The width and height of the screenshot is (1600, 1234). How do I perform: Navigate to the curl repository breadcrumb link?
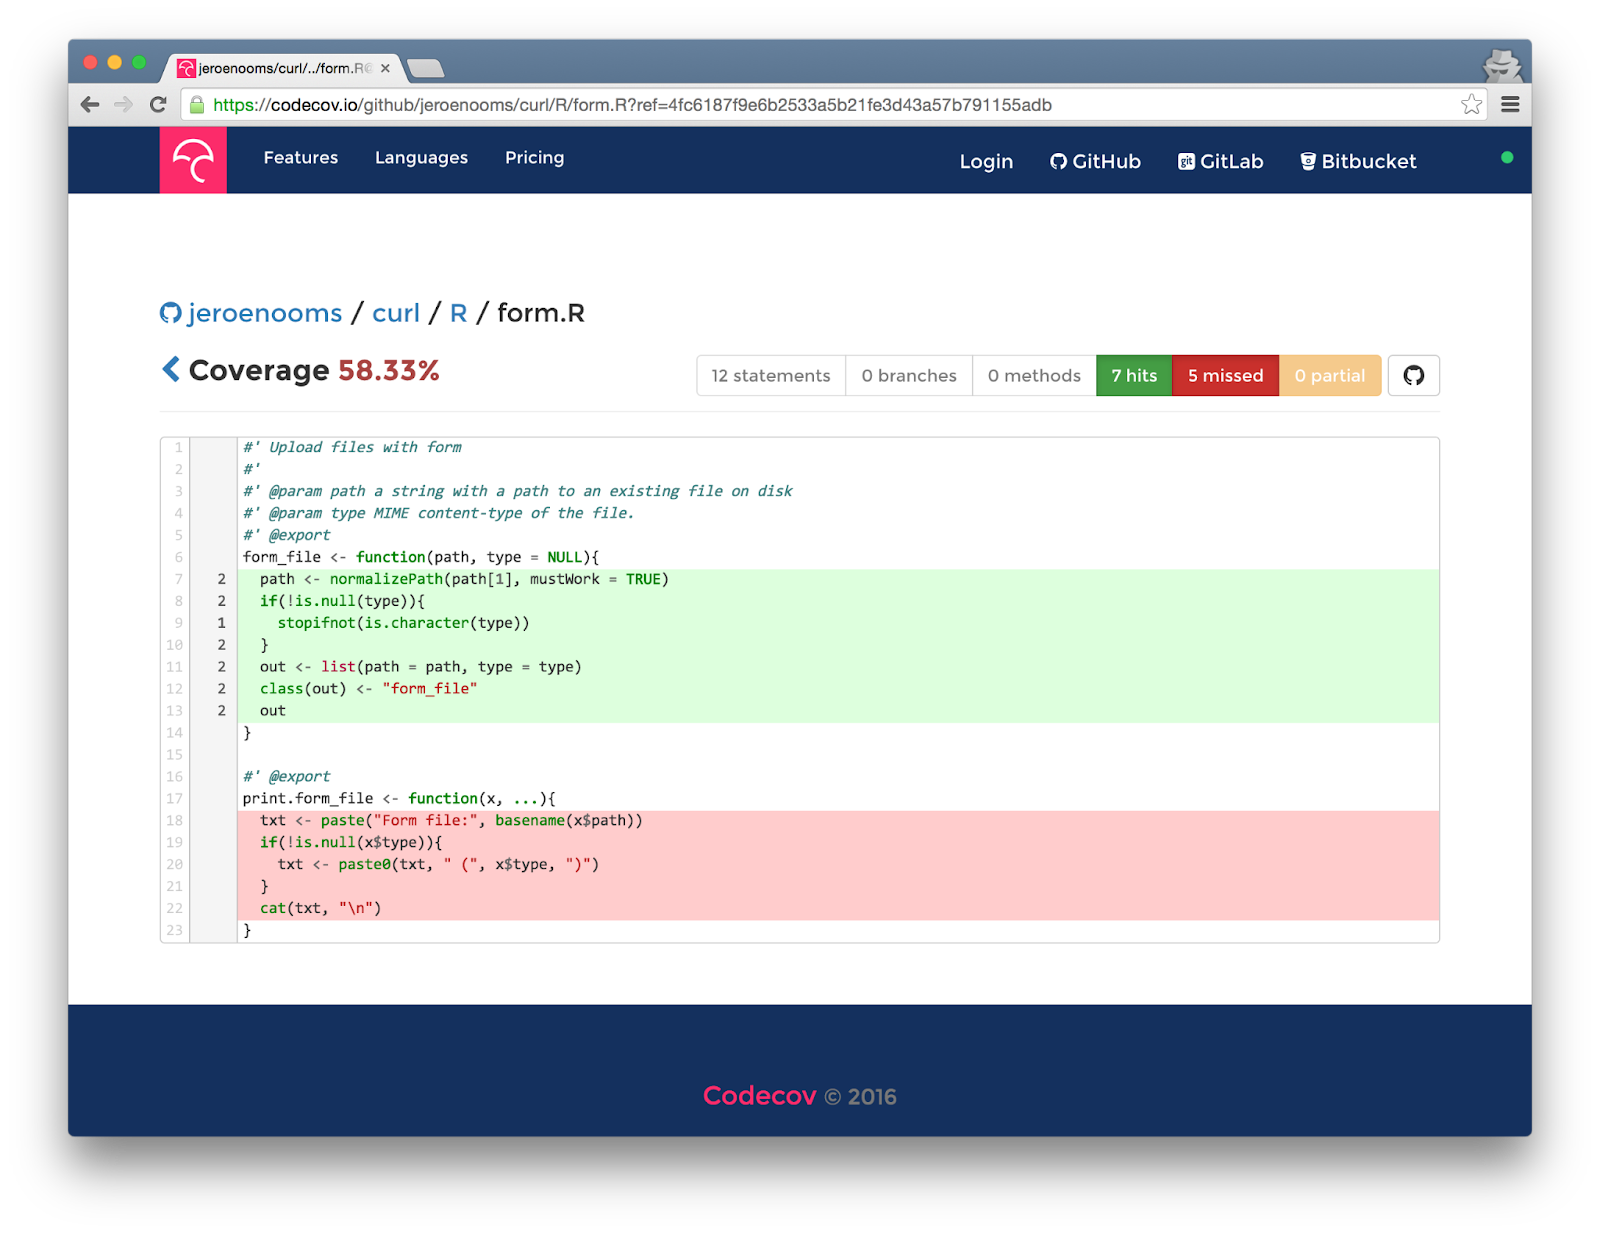click(395, 312)
